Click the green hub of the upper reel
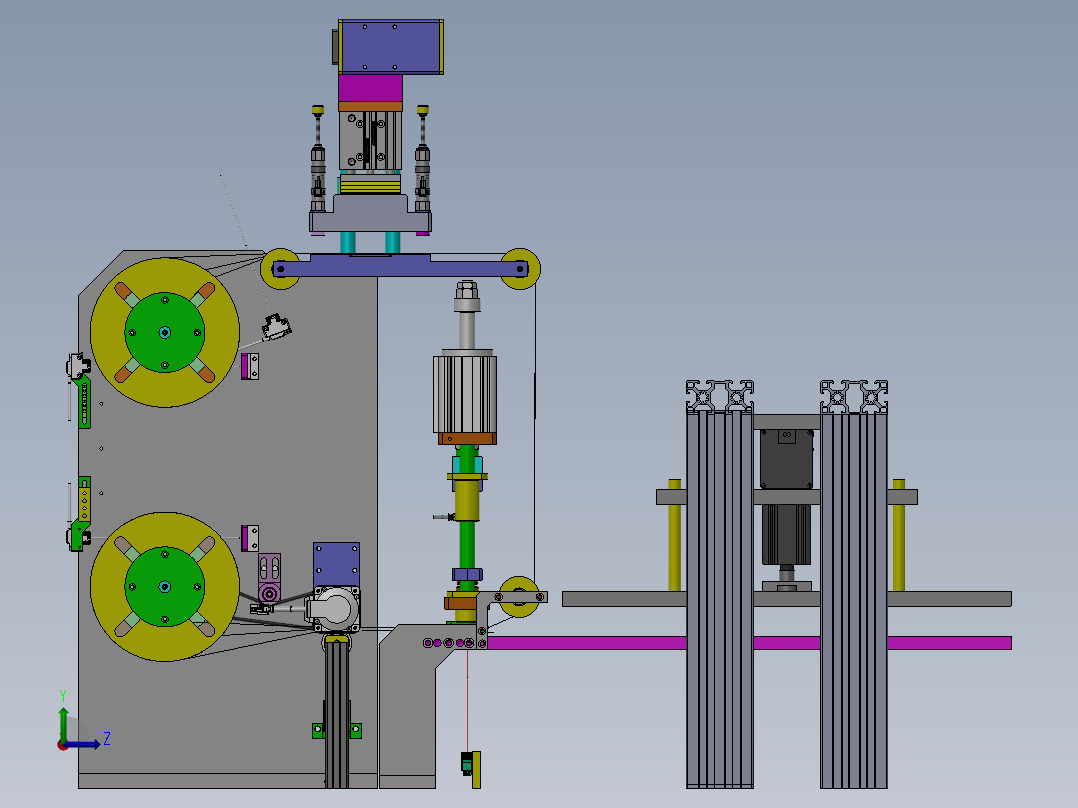 coord(165,333)
